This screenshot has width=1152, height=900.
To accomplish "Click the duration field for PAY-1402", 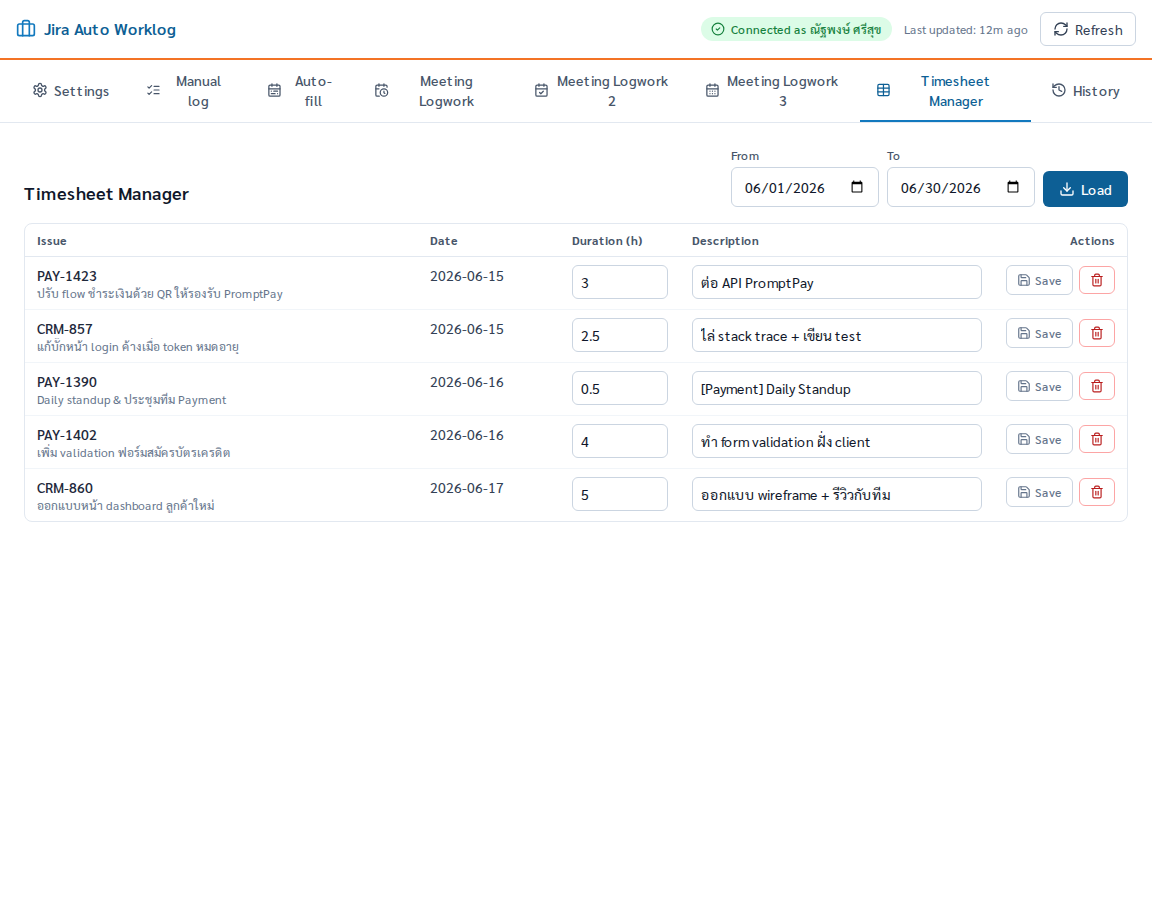I will [x=619, y=441].
